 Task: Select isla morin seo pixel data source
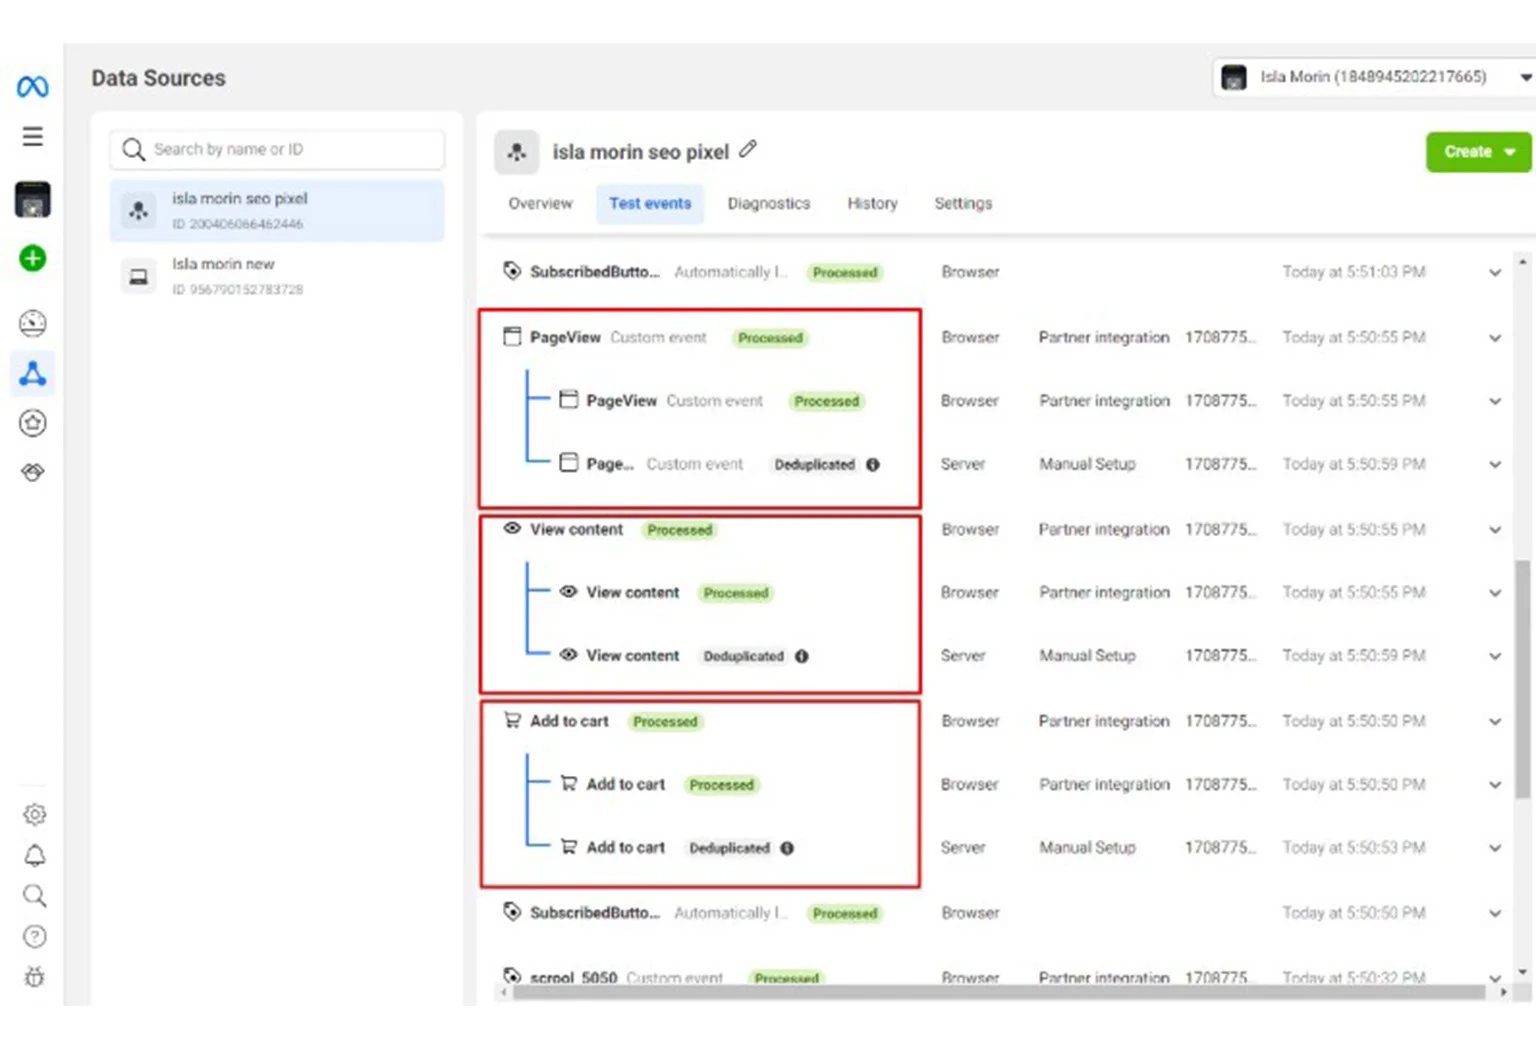tap(277, 210)
